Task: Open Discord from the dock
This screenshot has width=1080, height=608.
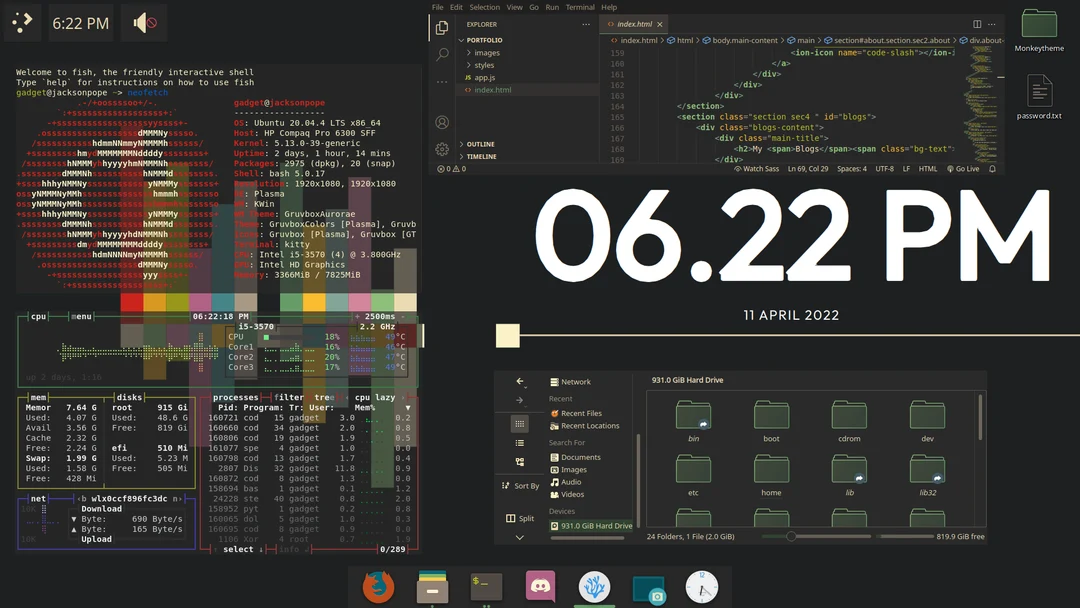Action: click(540, 588)
